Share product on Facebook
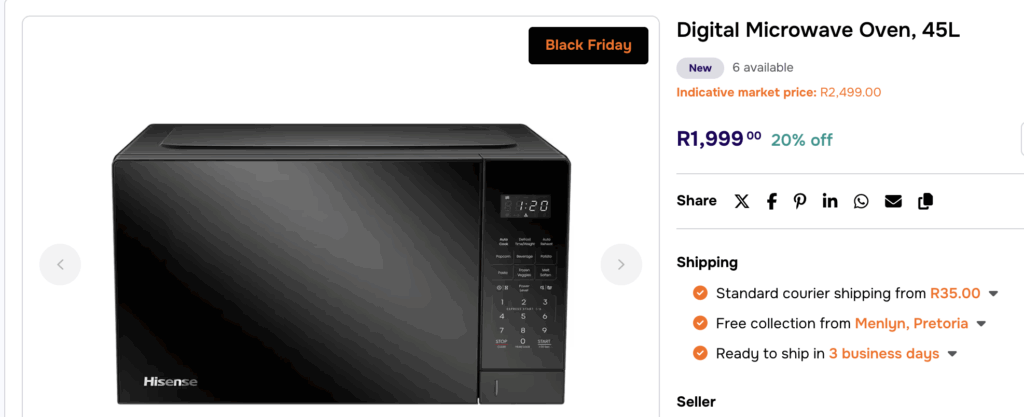Screen dimensions: 1024x417 point(771,201)
